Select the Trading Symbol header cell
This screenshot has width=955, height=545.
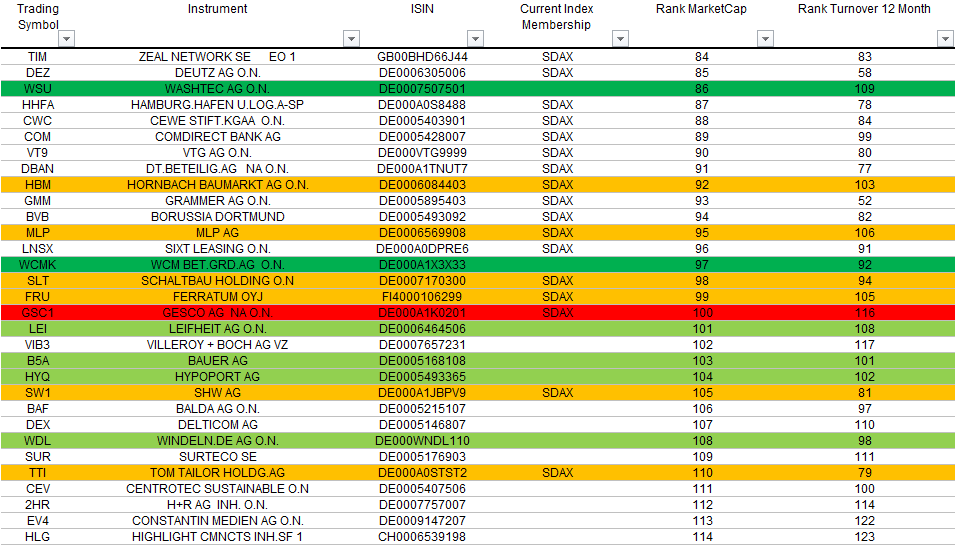pyautogui.click(x=38, y=17)
